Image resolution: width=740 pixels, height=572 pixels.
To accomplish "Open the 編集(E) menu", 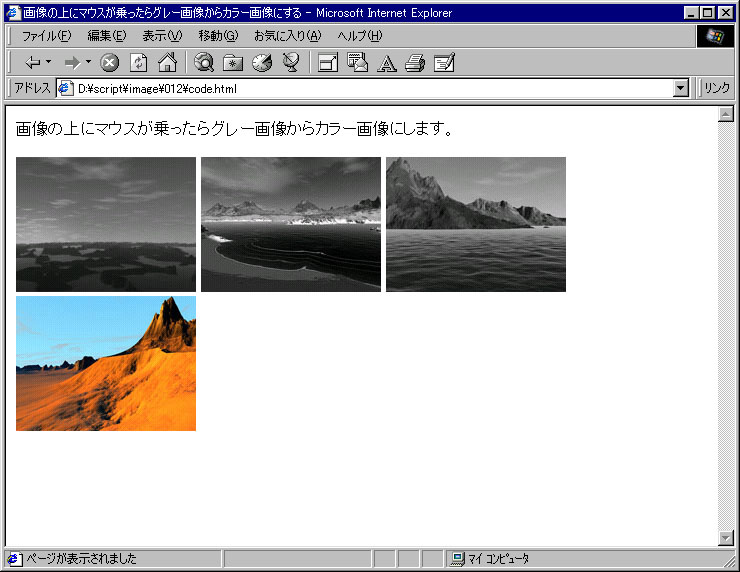I will point(107,36).
